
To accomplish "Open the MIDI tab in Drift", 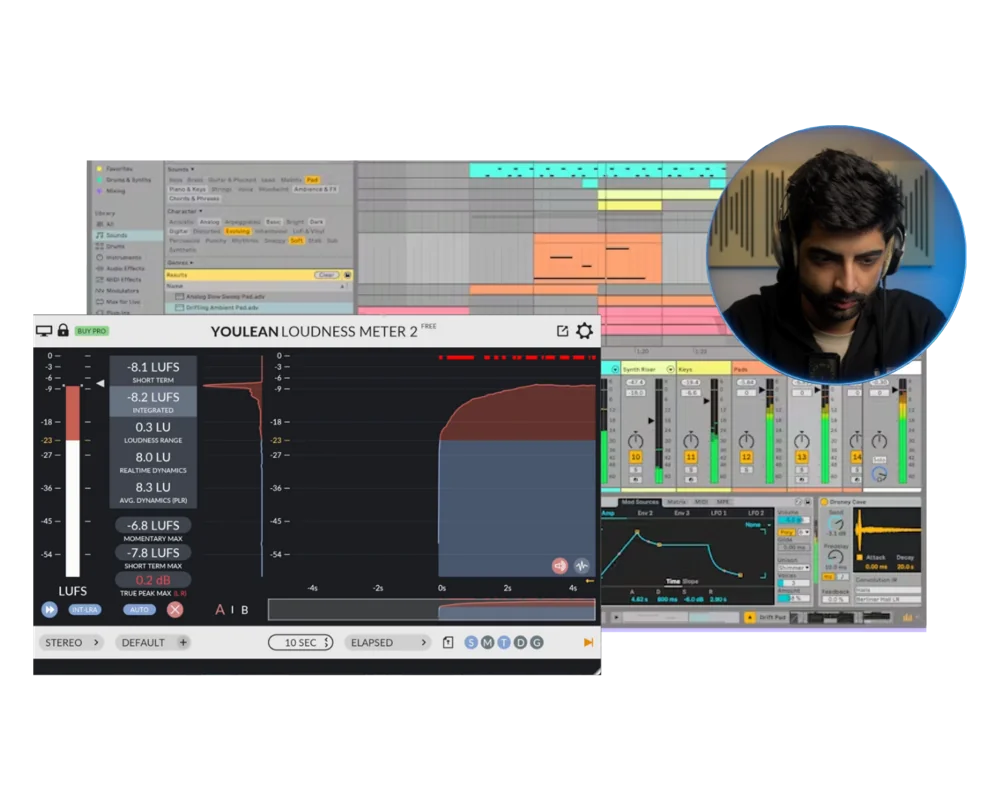I will (x=701, y=502).
